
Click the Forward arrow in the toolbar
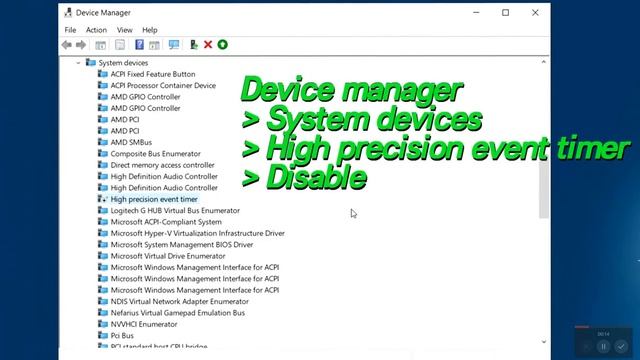(x=81, y=45)
